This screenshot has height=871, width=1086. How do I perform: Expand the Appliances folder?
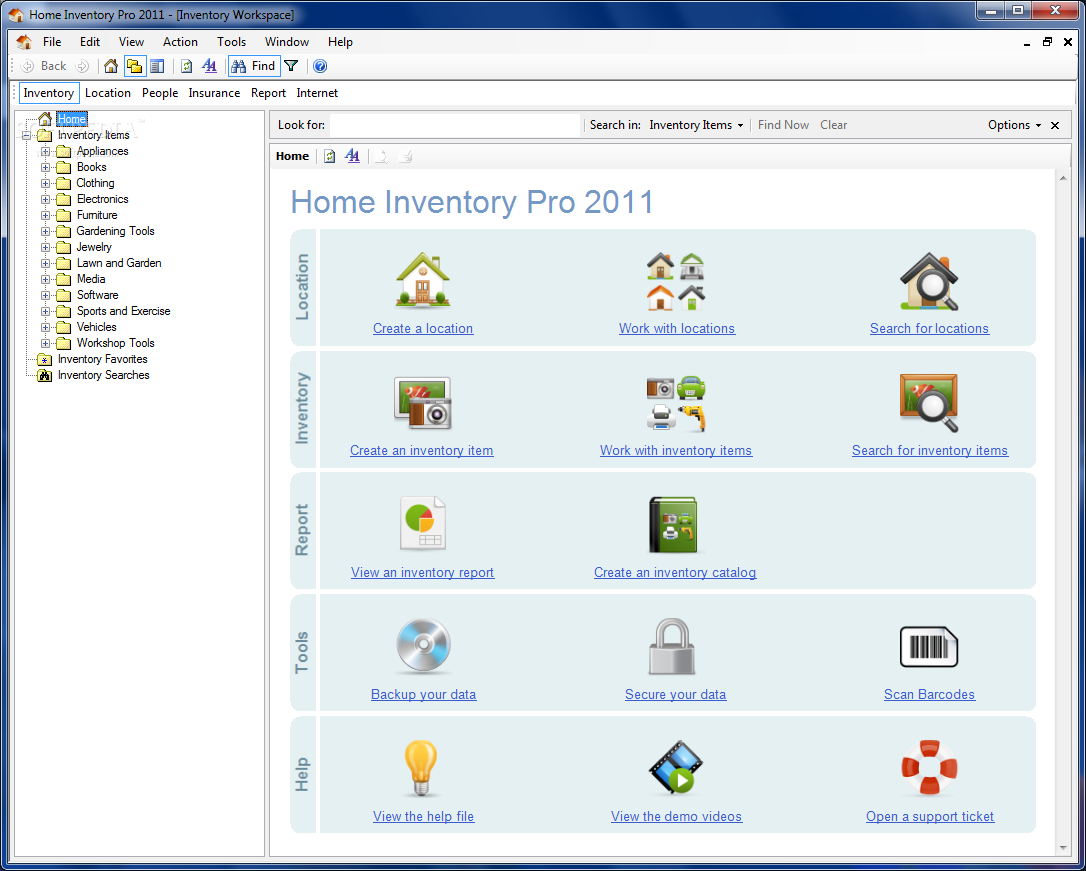46,152
